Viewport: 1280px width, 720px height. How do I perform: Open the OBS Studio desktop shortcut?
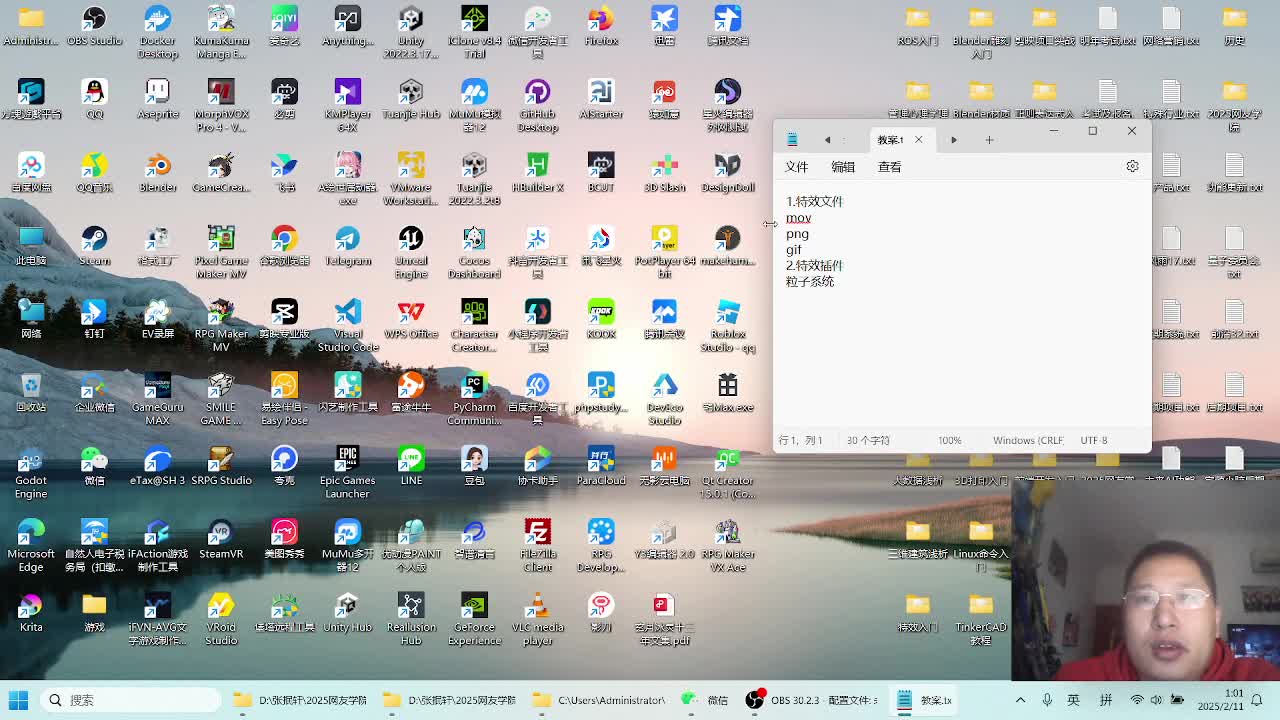94,27
